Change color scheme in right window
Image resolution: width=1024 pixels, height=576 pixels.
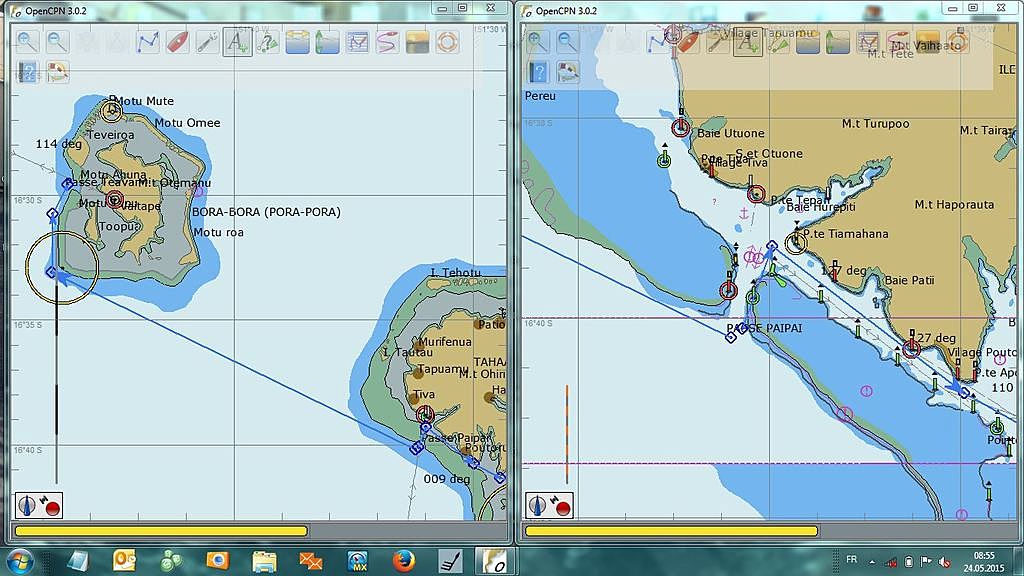[929, 42]
